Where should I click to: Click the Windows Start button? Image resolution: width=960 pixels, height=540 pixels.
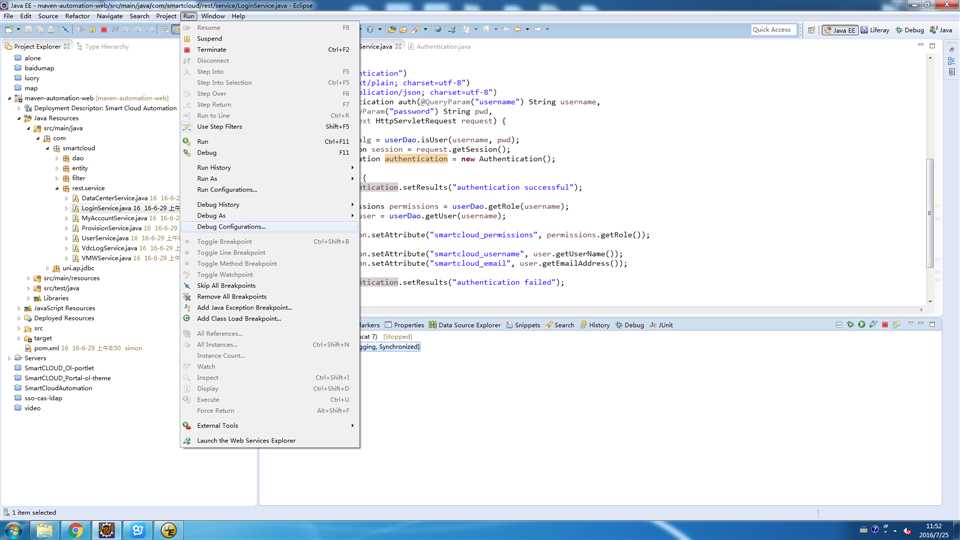pos(13,530)
